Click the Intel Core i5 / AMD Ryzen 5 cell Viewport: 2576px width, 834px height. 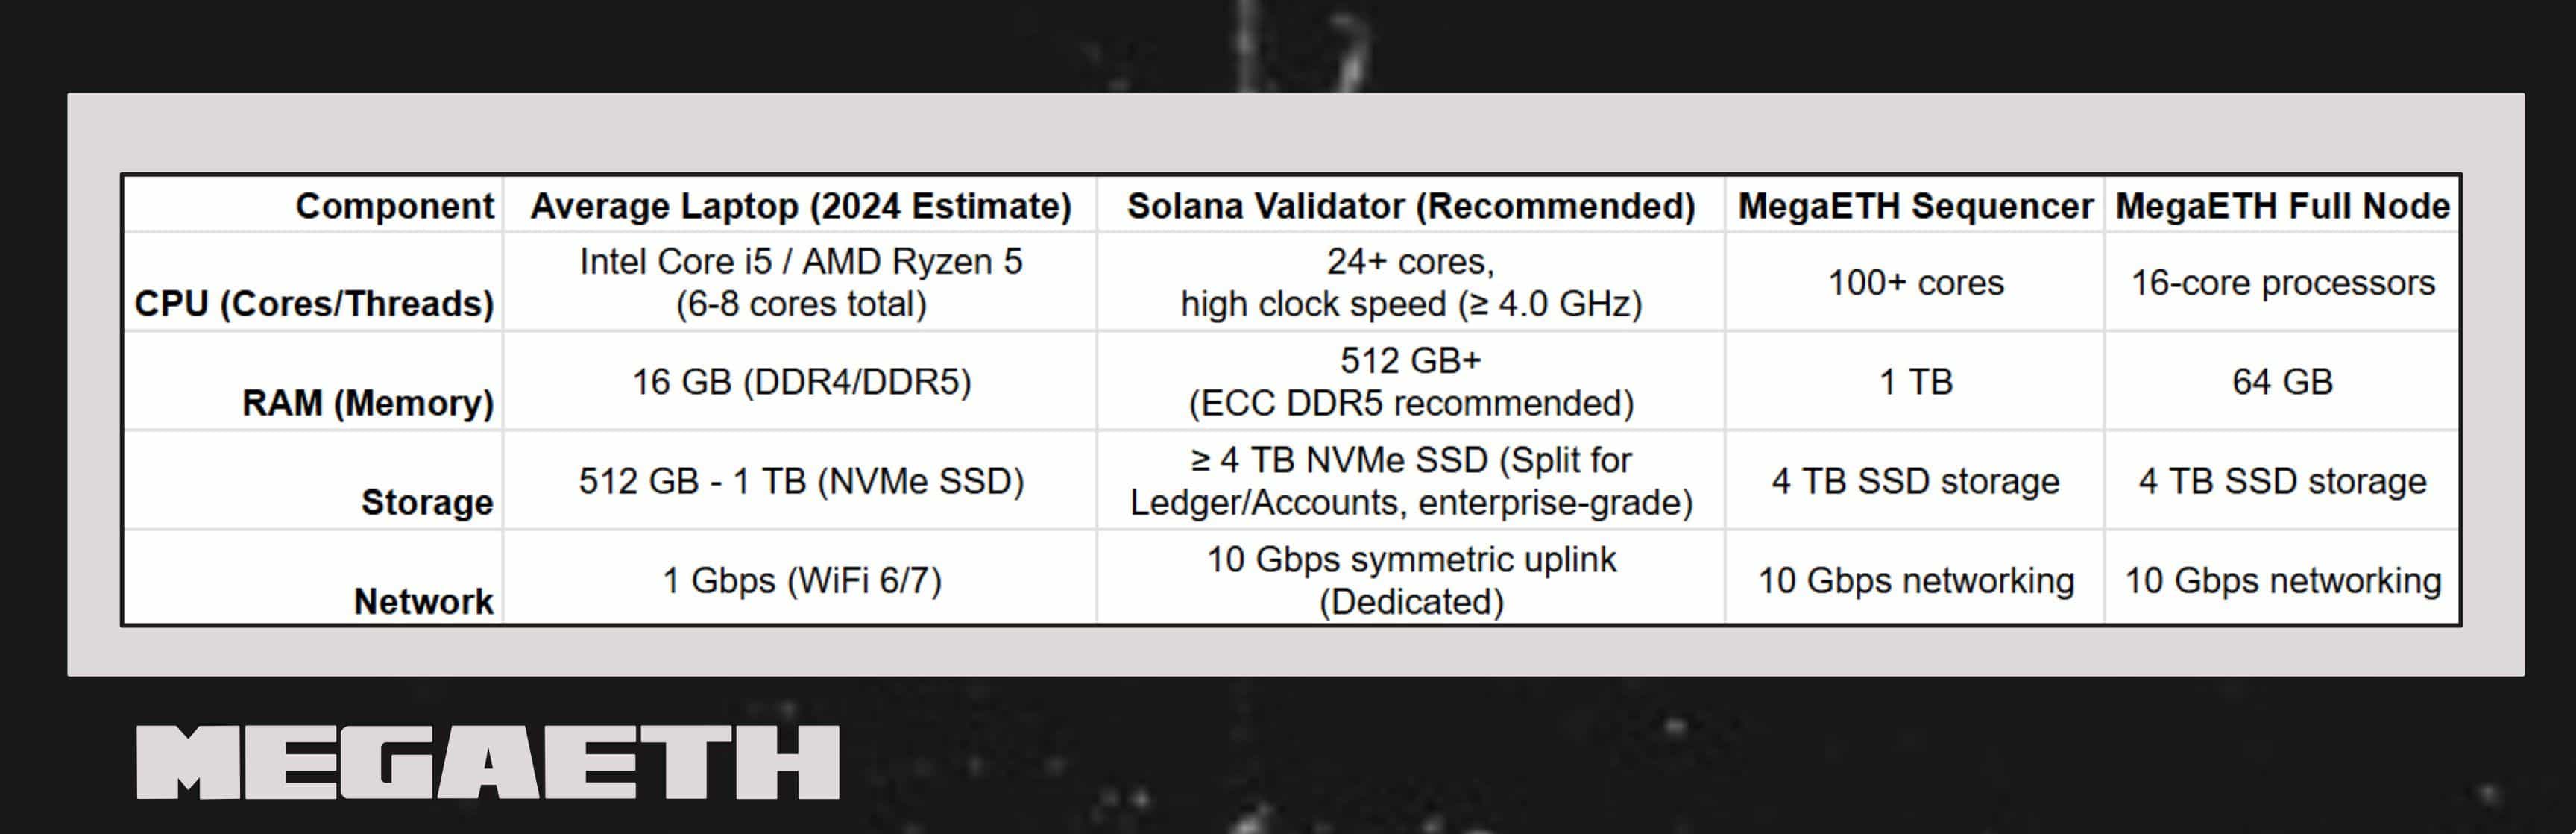point(800,282)
